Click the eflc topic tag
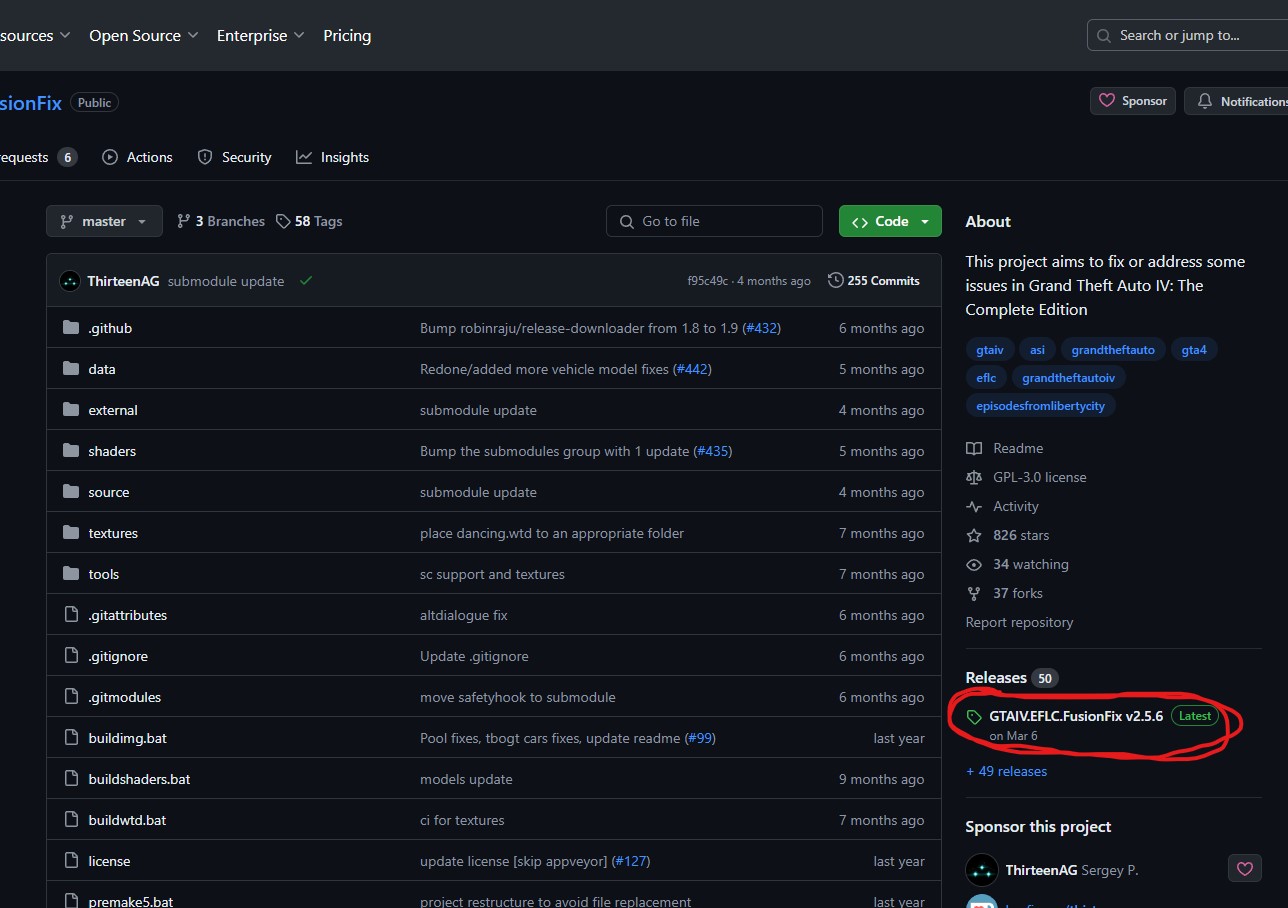Screen dimensions: 1288x908 [x=986, y=378]
